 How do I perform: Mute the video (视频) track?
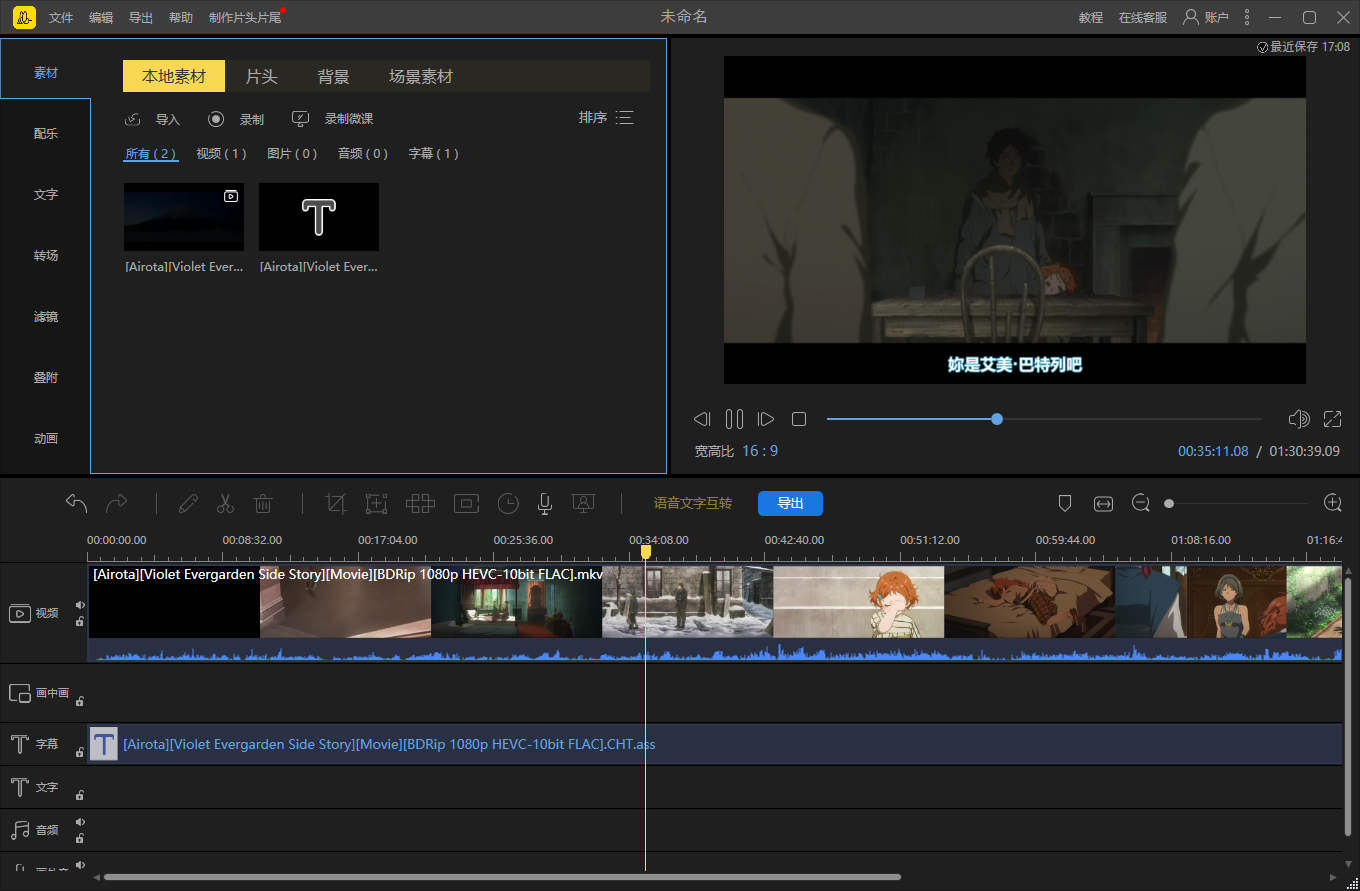(80, 605)
